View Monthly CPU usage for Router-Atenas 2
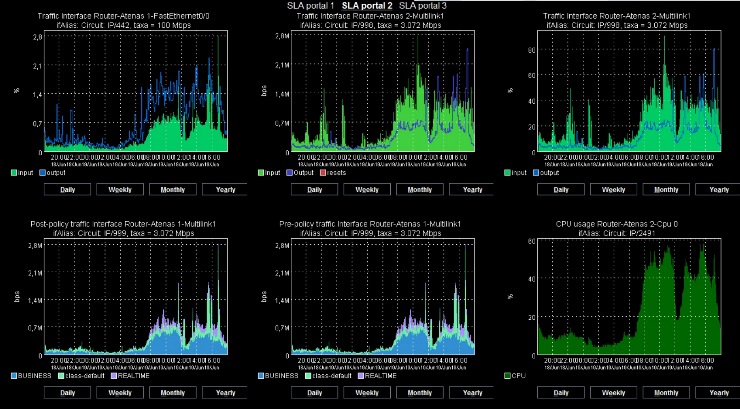The image size is (740, 409). pos(666,392)
